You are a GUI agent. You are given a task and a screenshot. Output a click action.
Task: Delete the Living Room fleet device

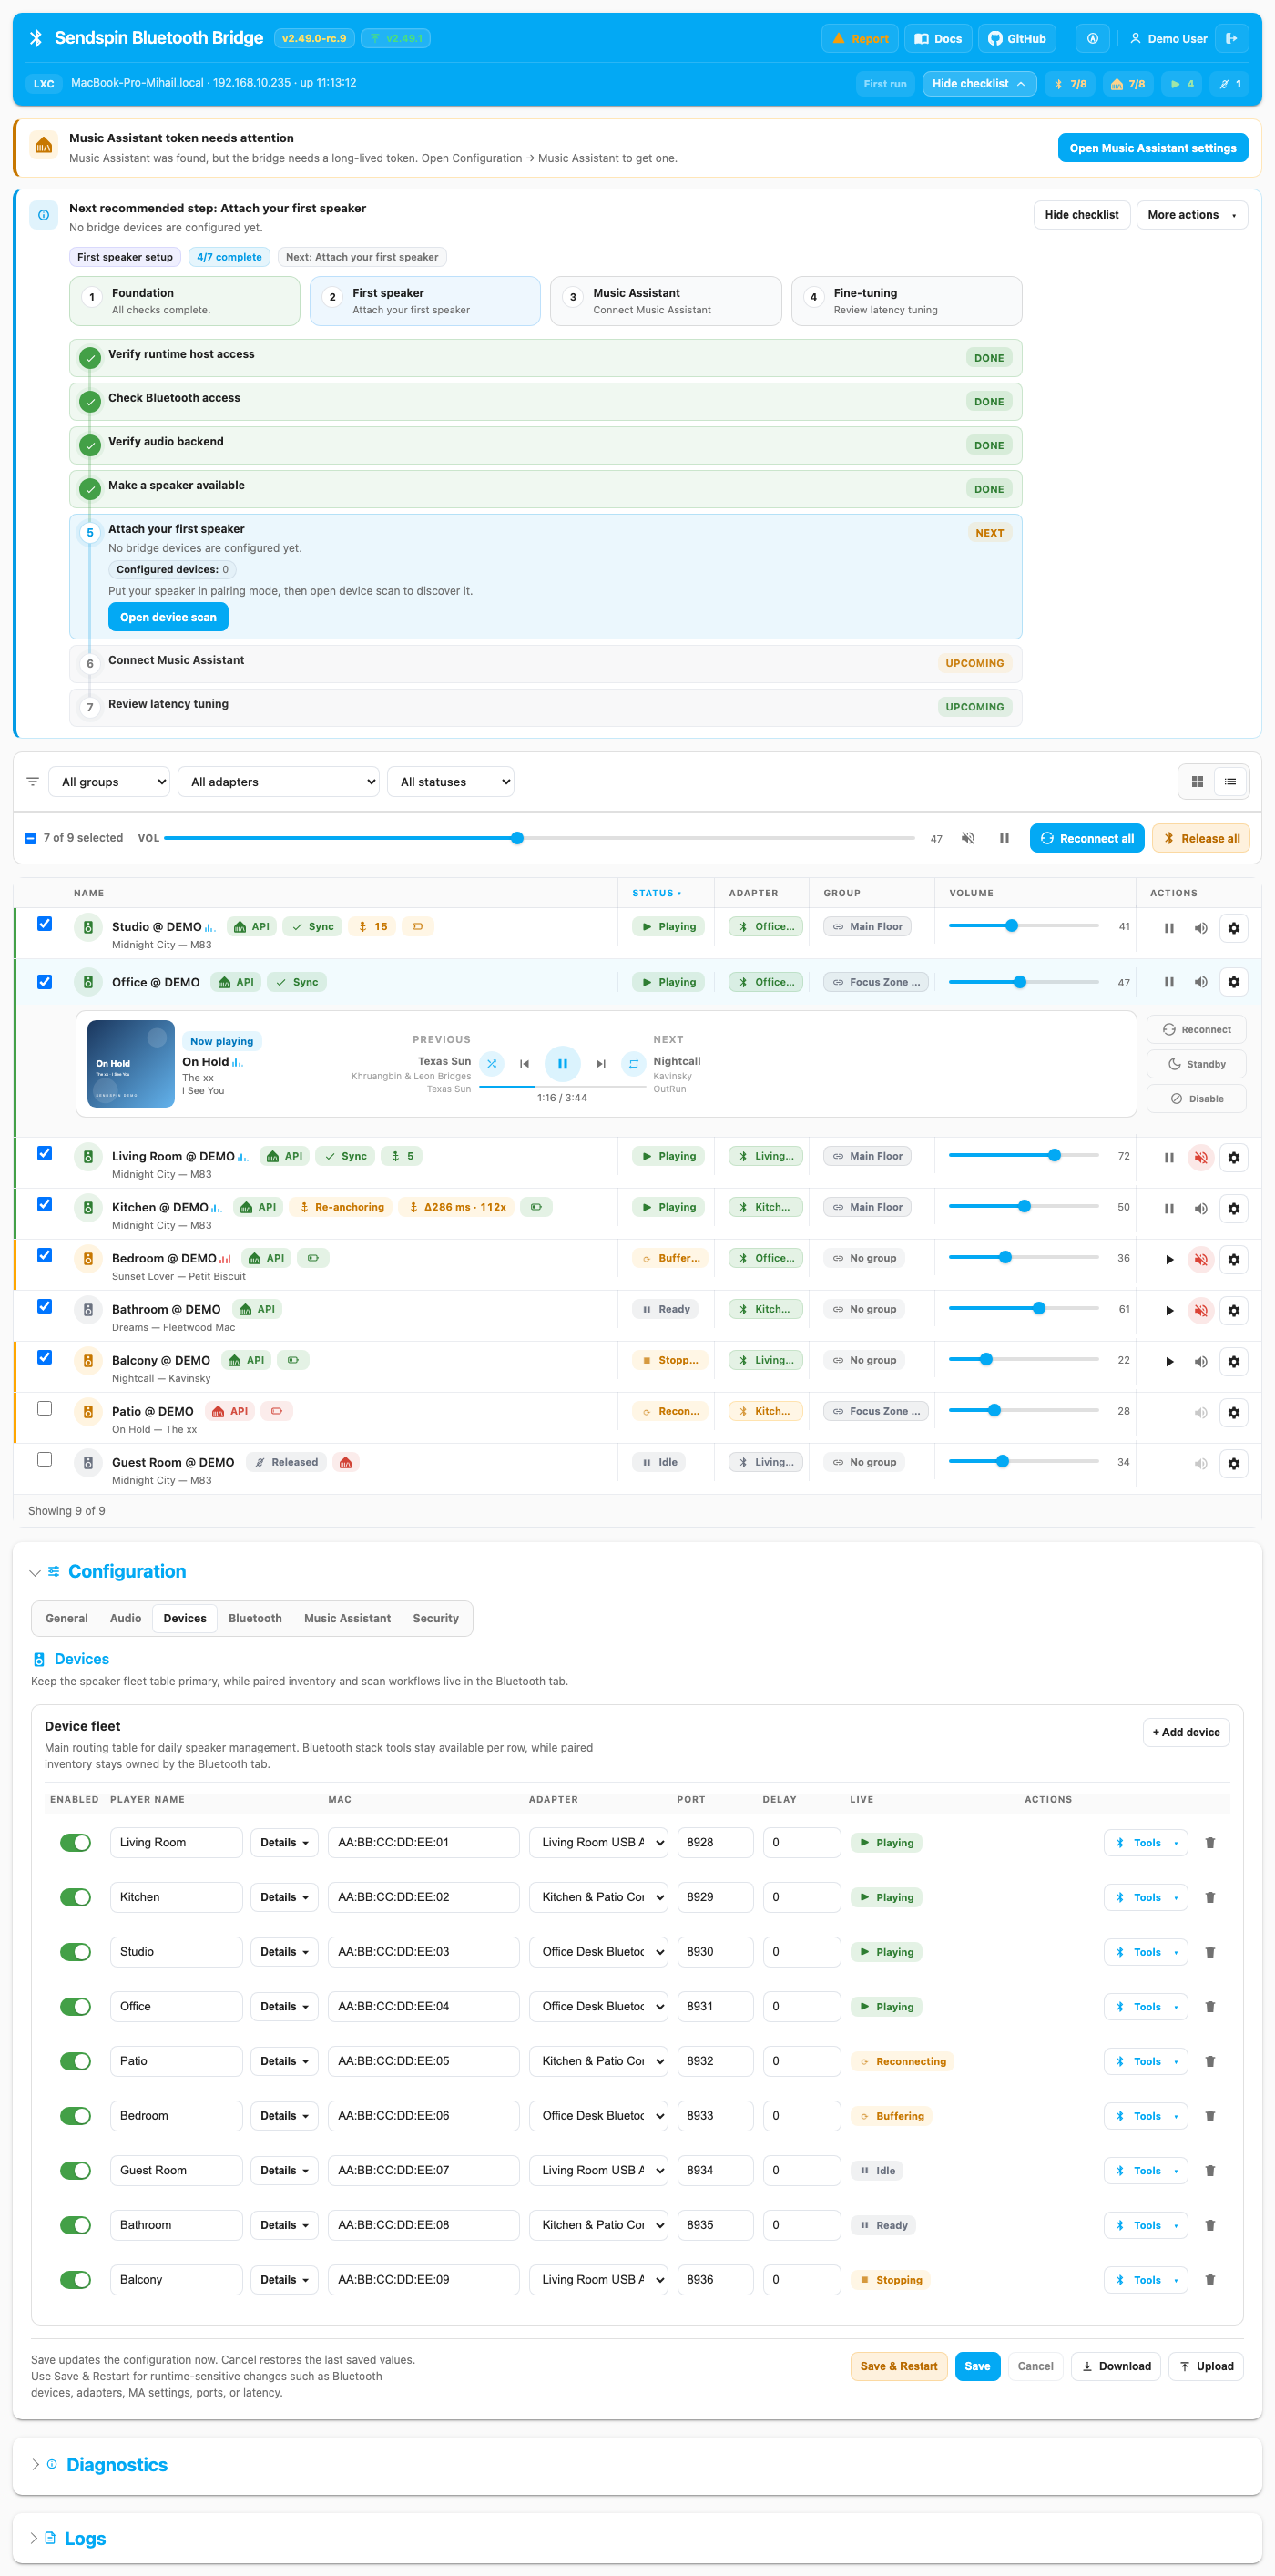tap(1209, 1843)
